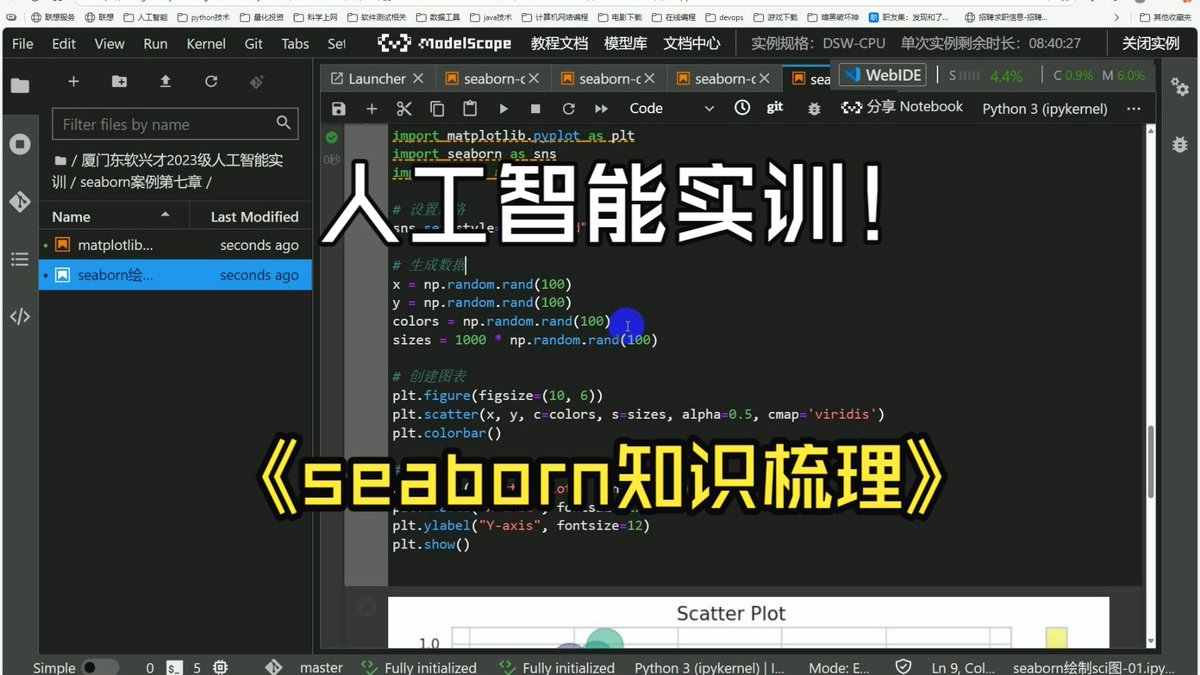Open the WebIDE button
Screen dimensions: 1200x675
(883, 75)
